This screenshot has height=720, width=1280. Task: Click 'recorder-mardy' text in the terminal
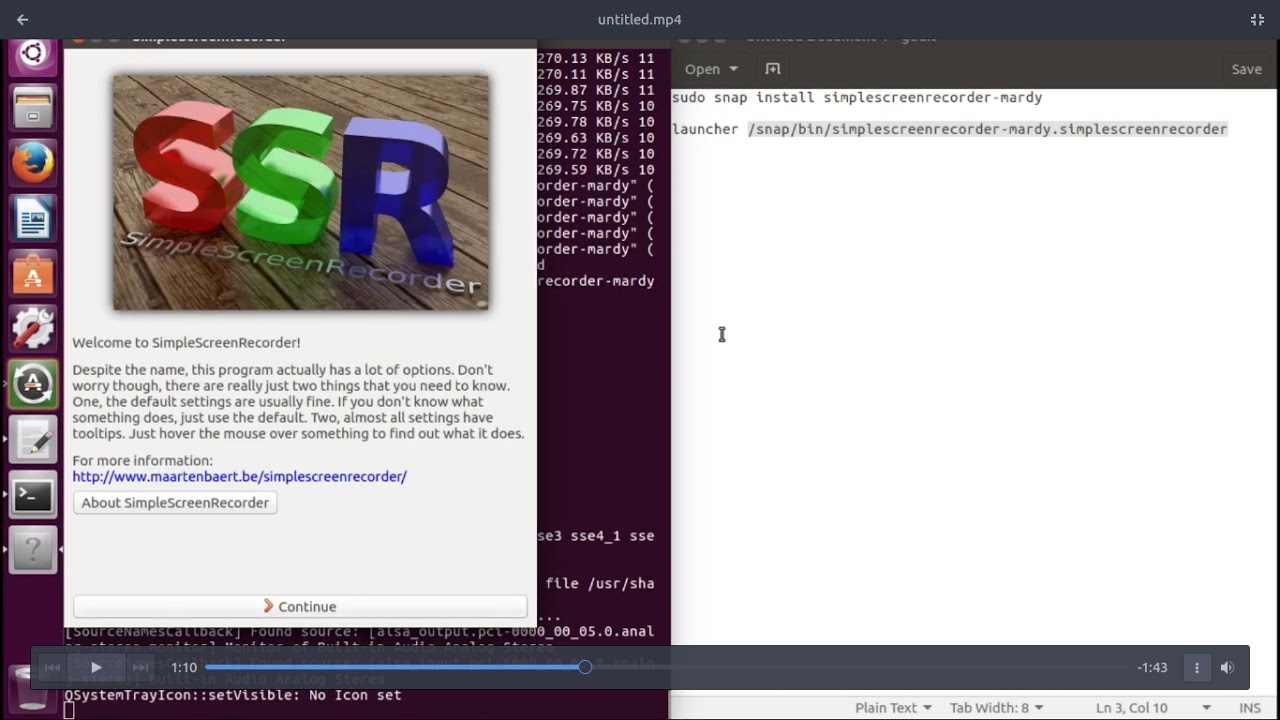(x=596, y=281)
